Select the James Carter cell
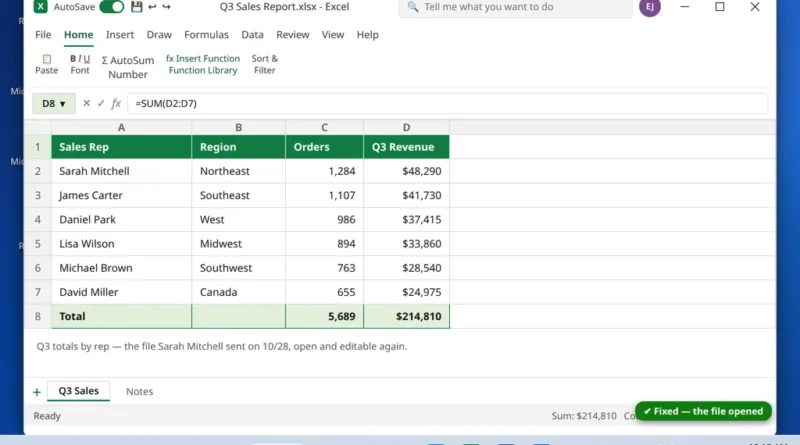This screenshot has width=800, height=445. pyautogui.click(x=121, y=195)
